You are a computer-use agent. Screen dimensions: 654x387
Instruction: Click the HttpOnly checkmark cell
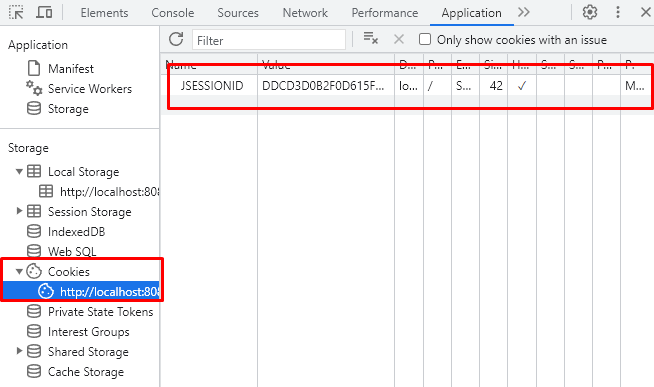click(x=521, y=86)
